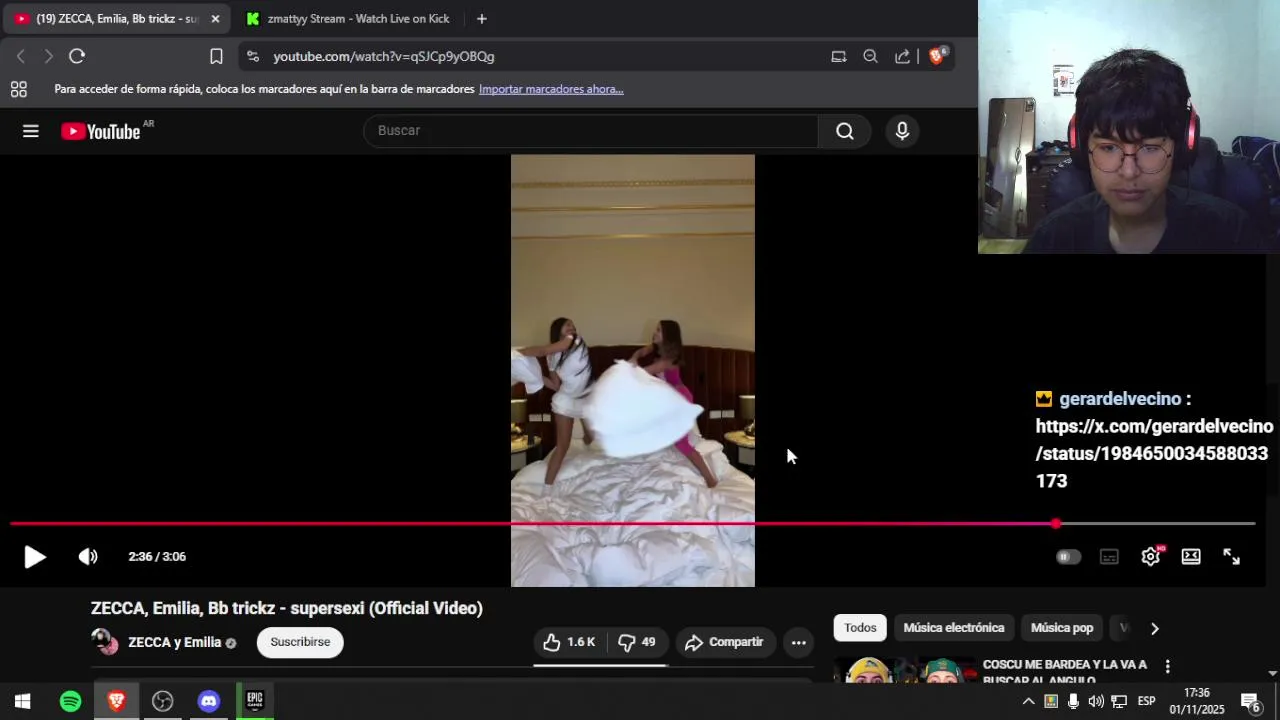1280x720 pixels.
Task: Select the Música electrónica chip
Action: point(954,628)
